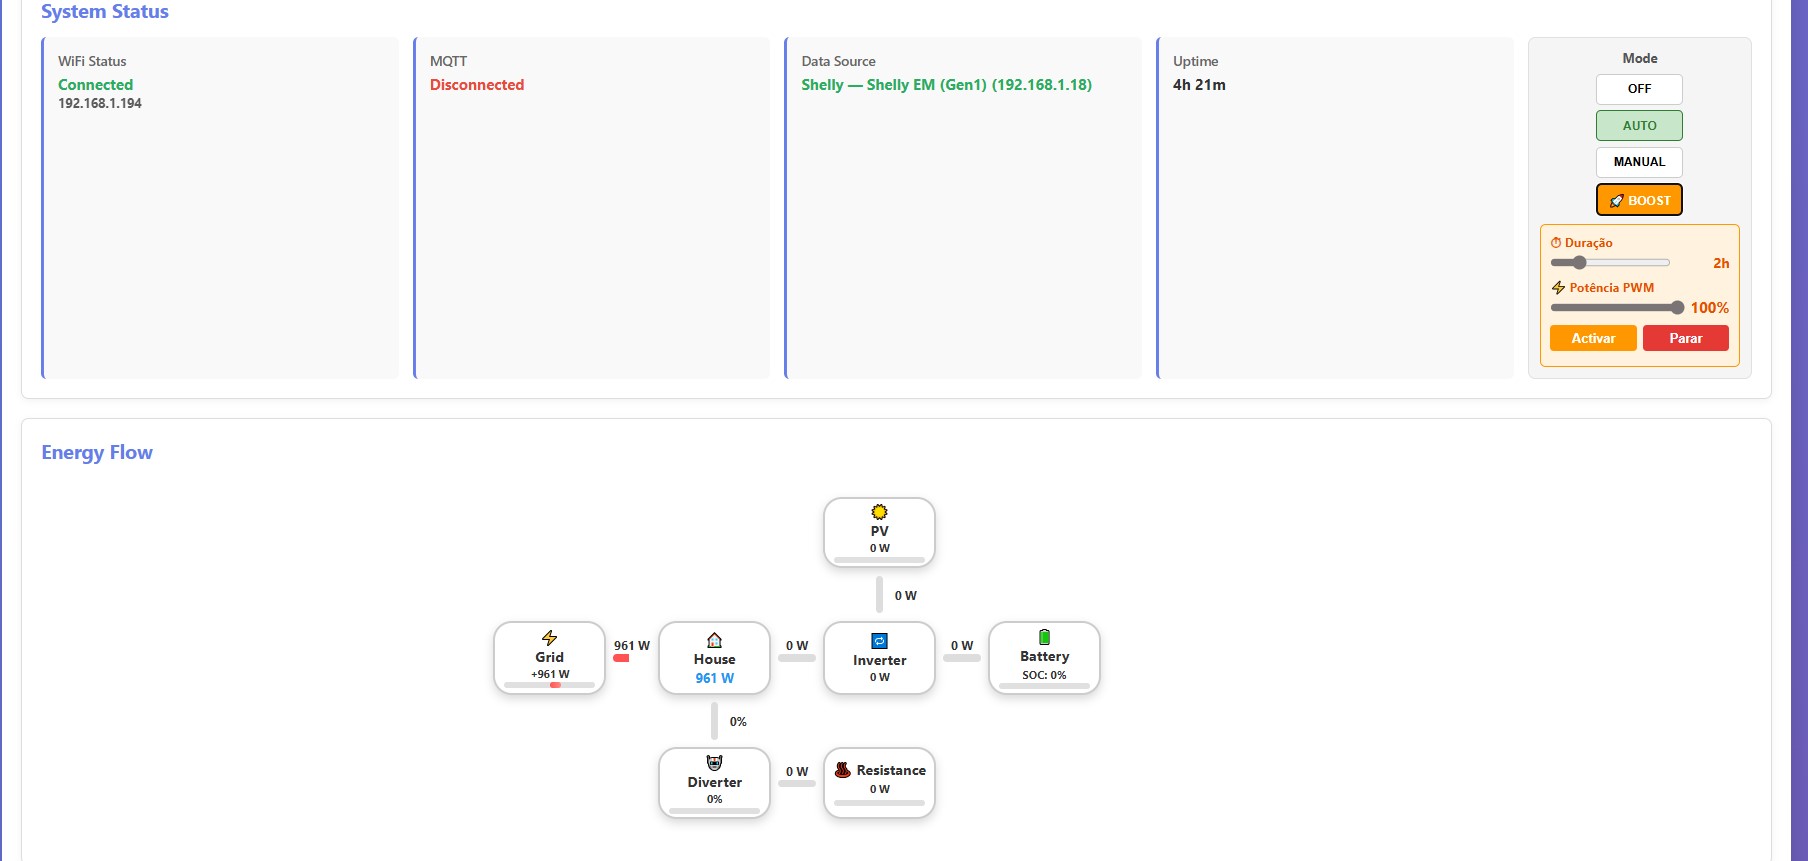Screen dimensions: 1808x861
Task: Switch mode to OFF
Action: (x=1639, y=89)
